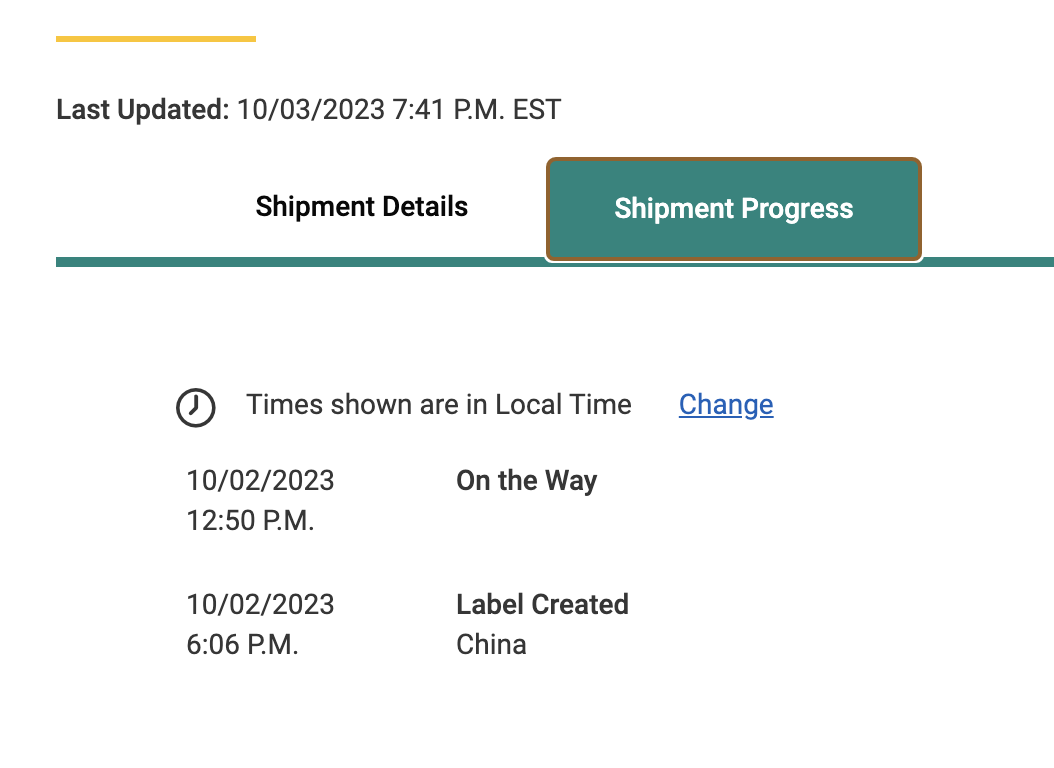Click the clock icon beside the time note

tap(196, 407)
